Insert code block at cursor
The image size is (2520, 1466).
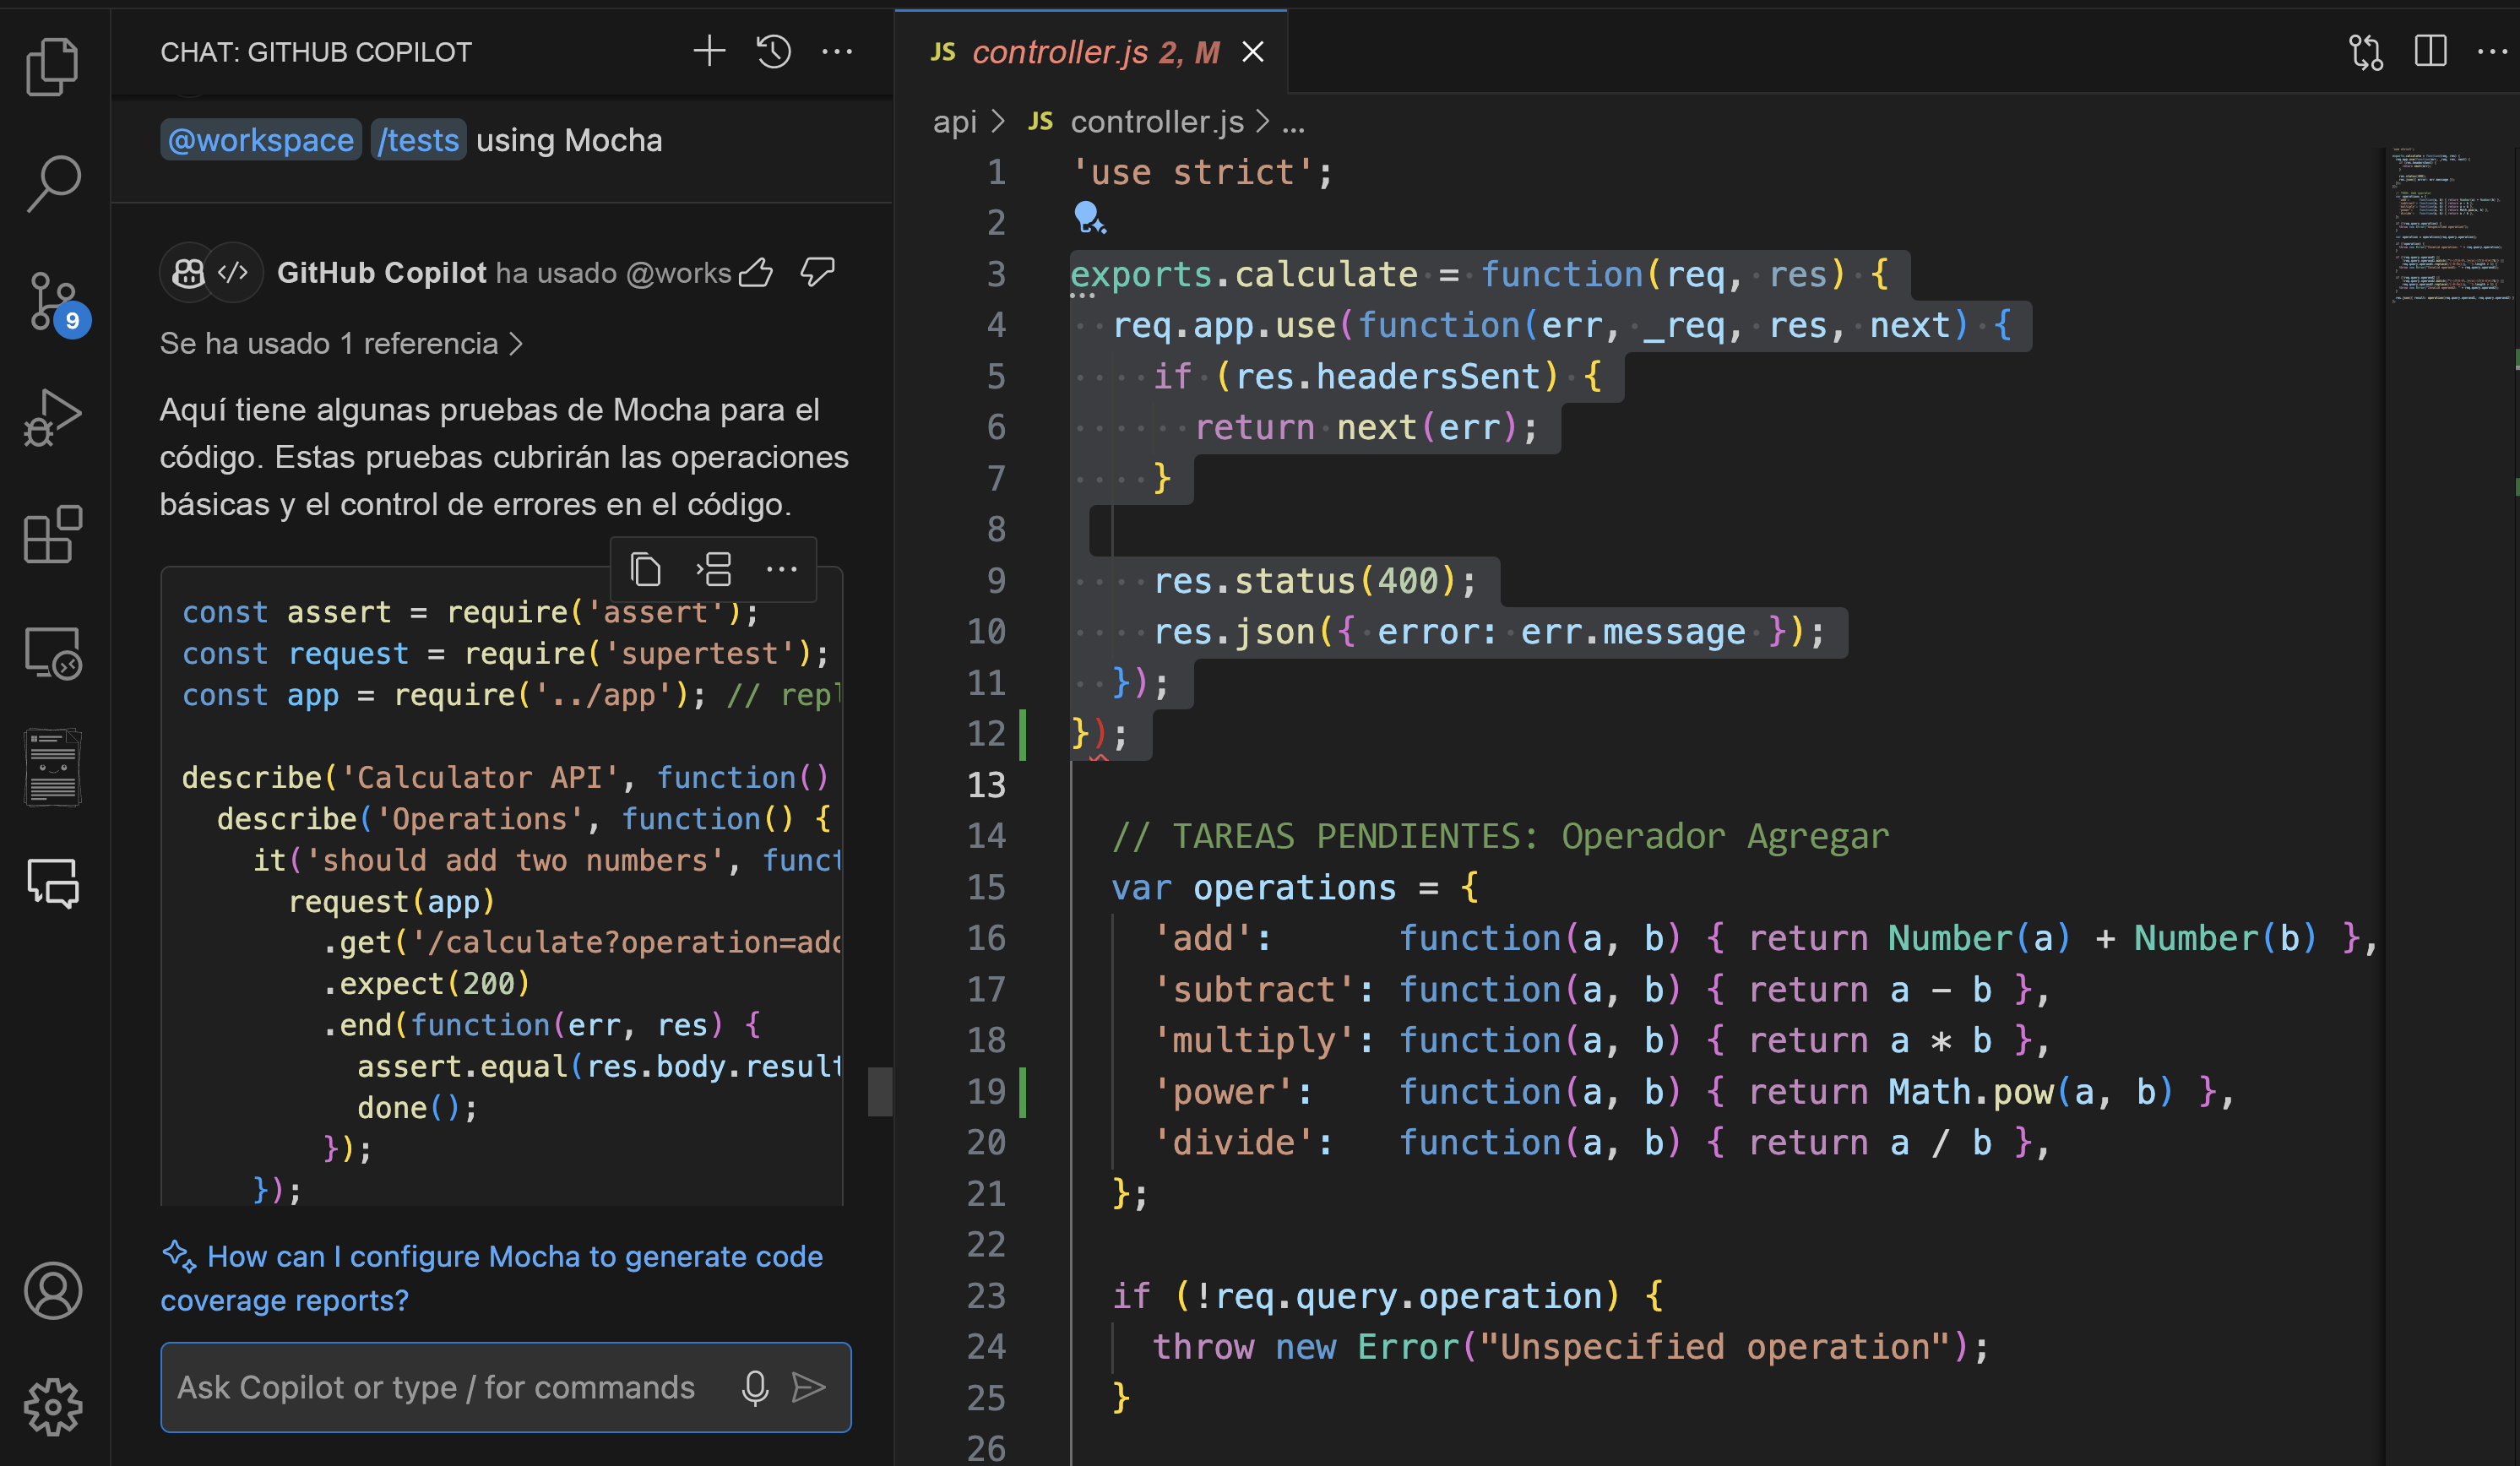point(714,570)
